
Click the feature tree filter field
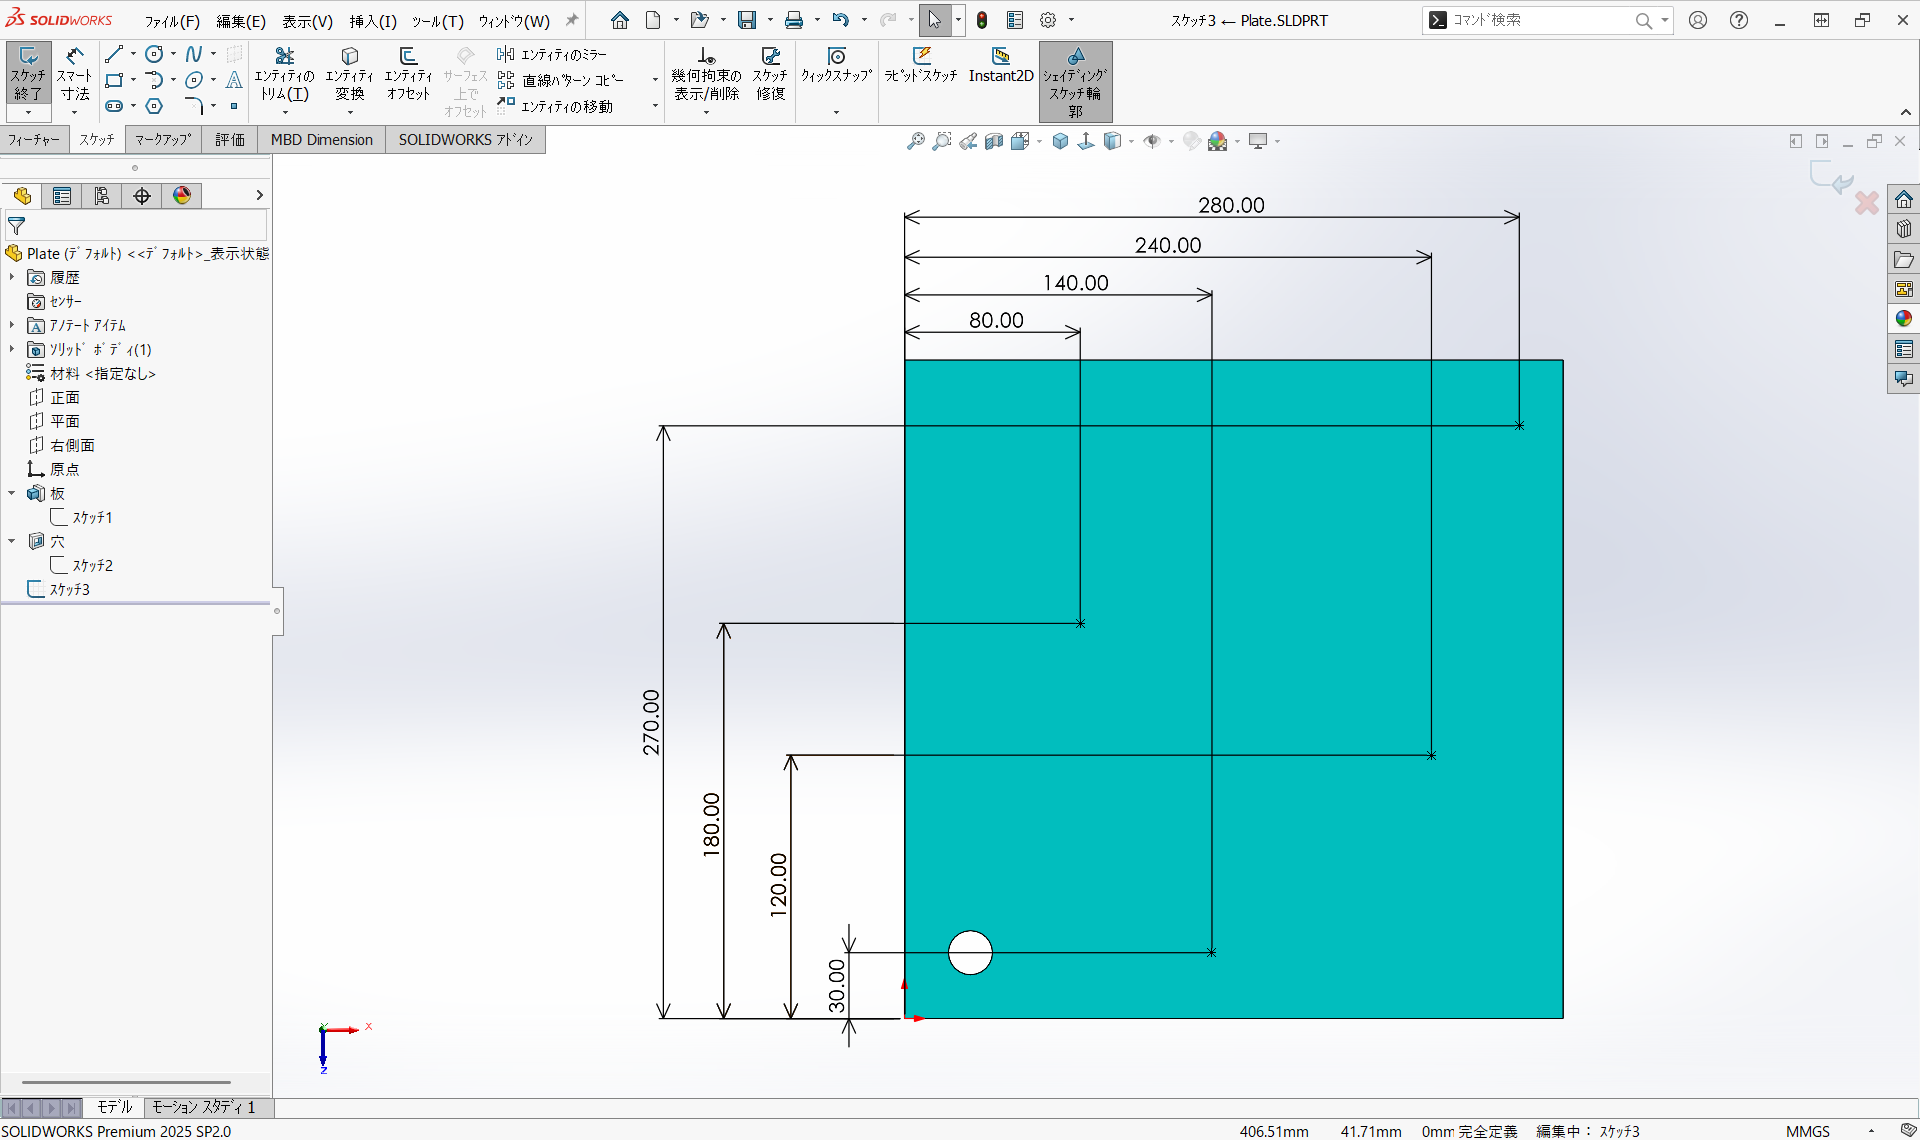click(x=137, y=226)
